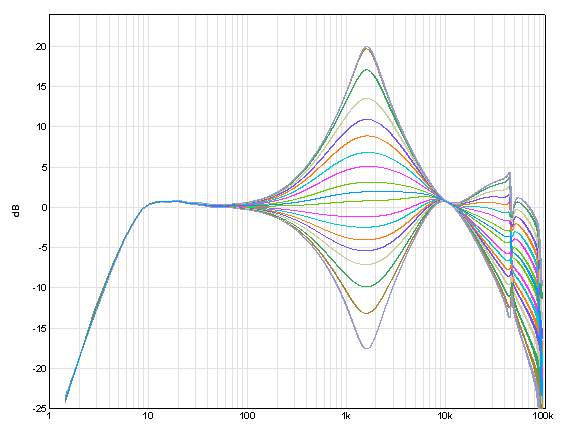Click the 0 dB y-axis label
This screenshot has width=562, height=430.
click(x=44, y=208)
